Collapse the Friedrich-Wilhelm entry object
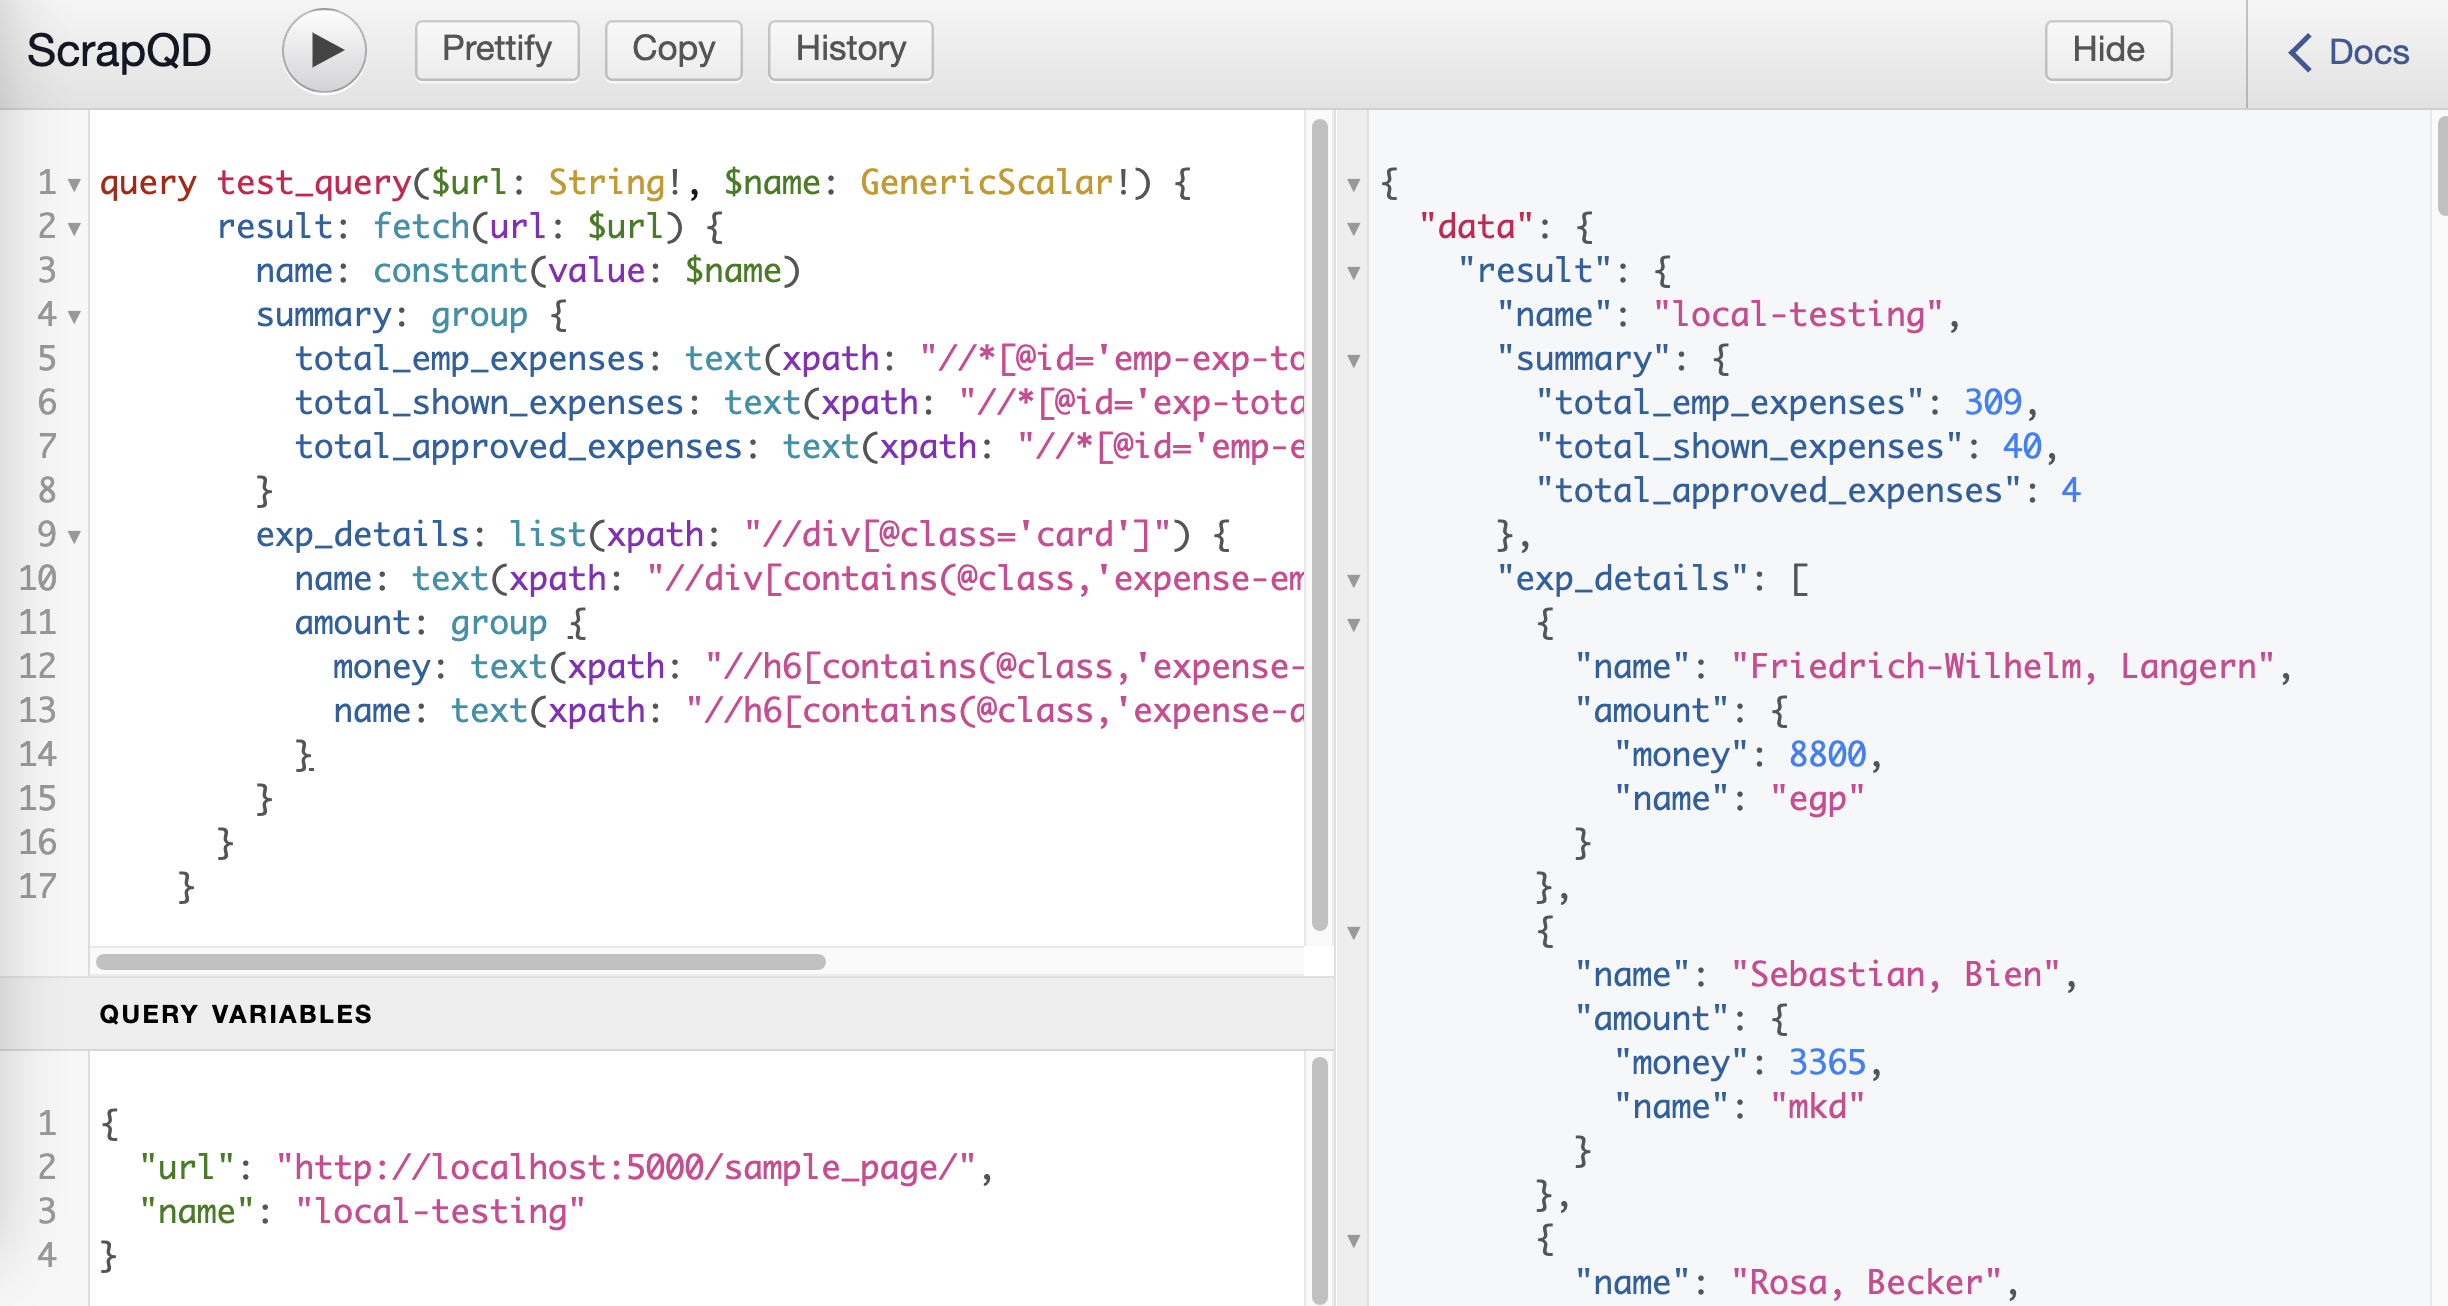The width and height of the screenshot is (2448, 1306). (1354, 624)
